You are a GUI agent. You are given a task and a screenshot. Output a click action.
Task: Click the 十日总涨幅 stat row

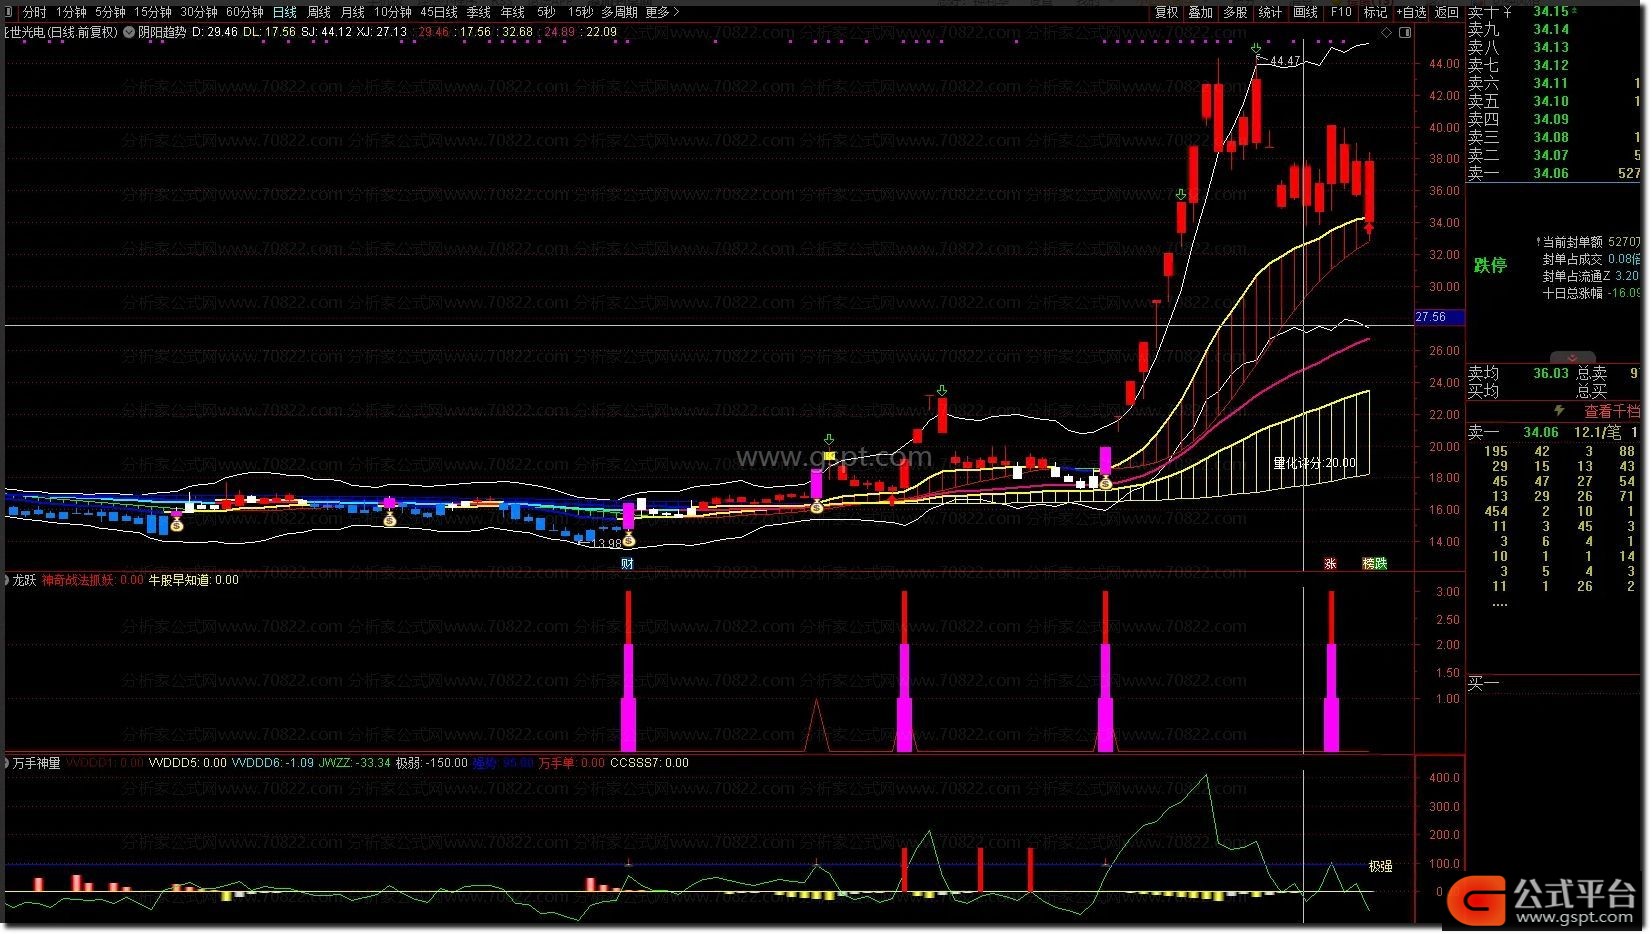coord(1591,293)
